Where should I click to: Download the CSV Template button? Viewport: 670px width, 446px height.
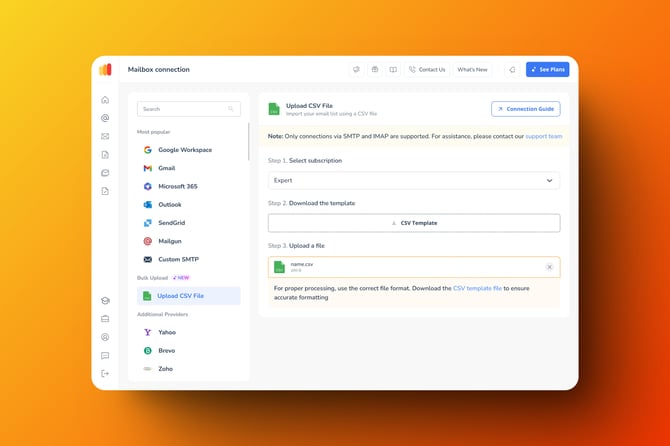414,223
